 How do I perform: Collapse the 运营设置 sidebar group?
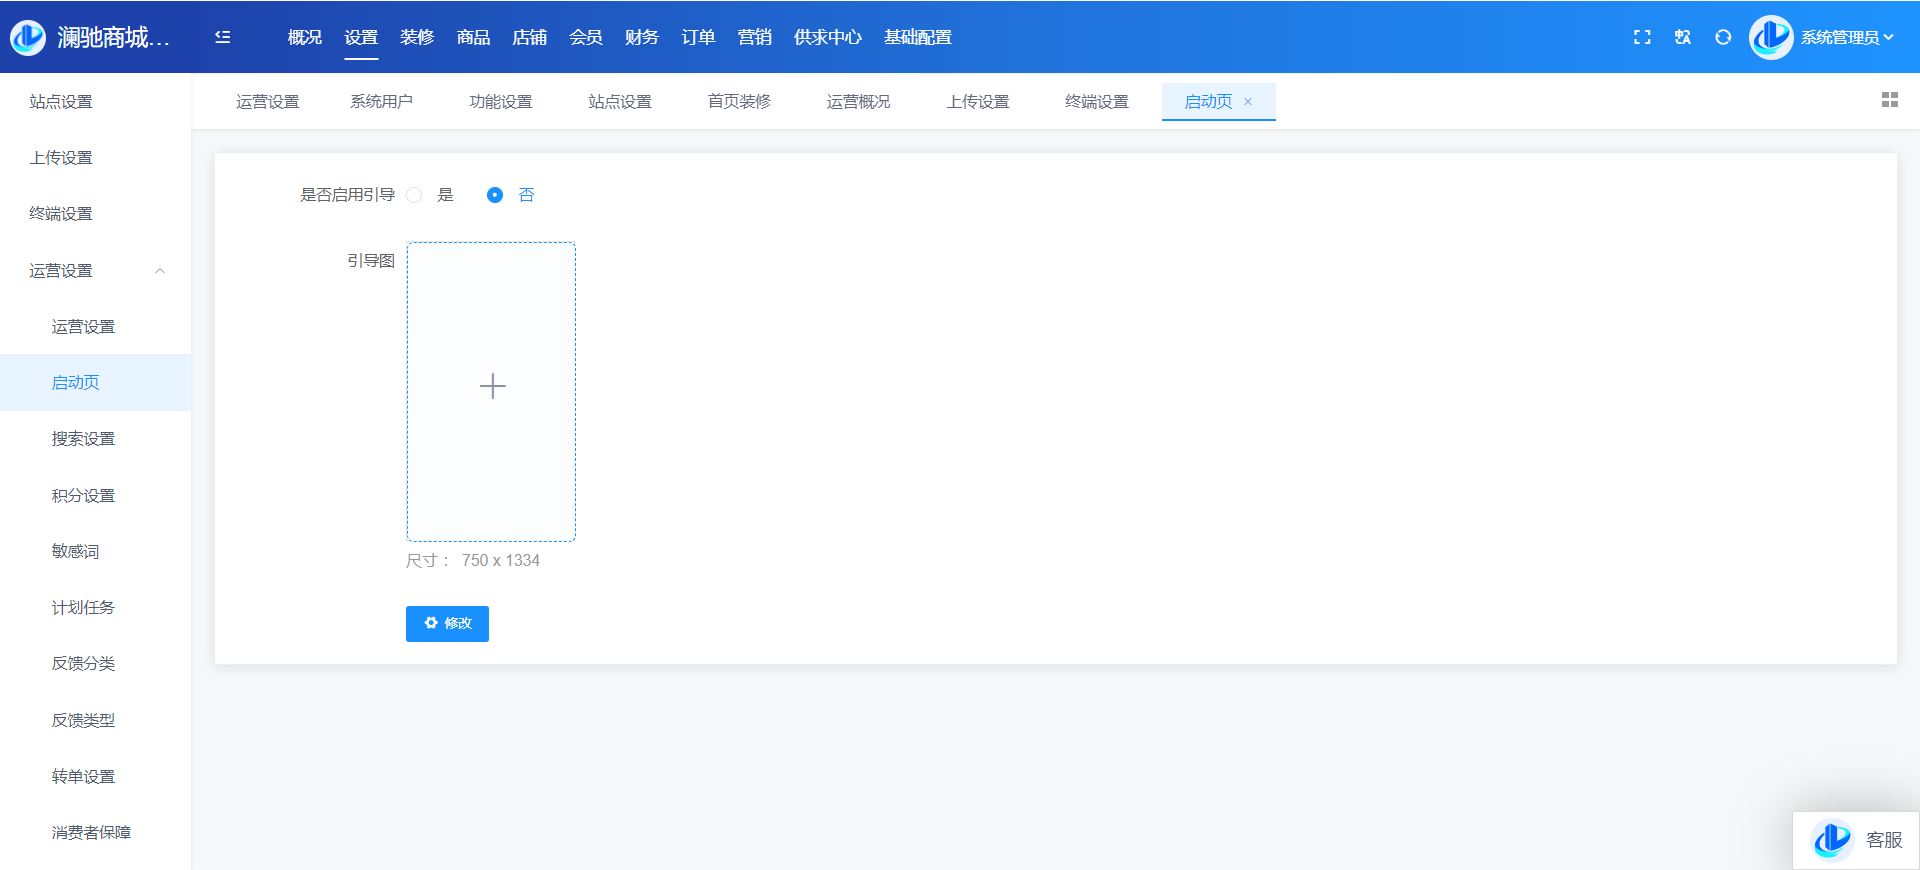(159, 271)
